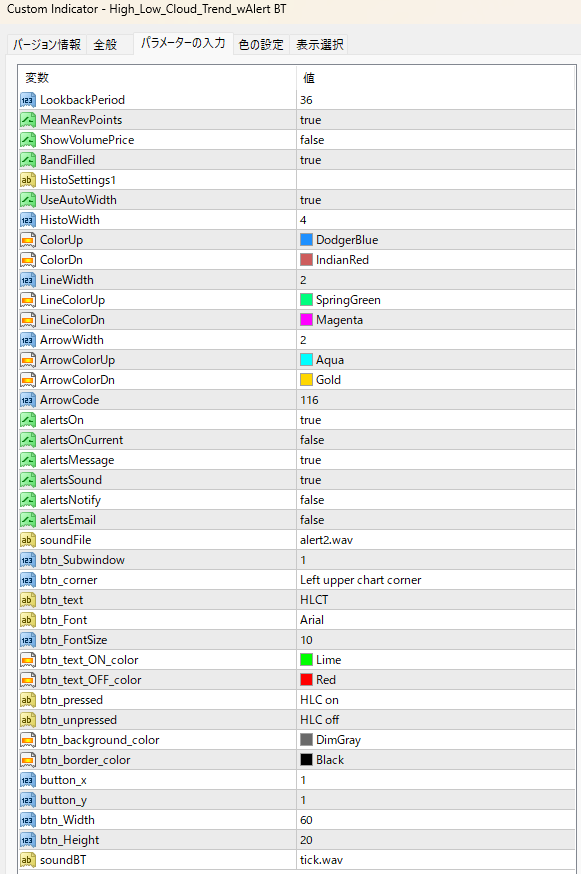The image size is (581, 874).
Task: Toggle ShowVolumePrice false value
Action: [x=436, y=140]
